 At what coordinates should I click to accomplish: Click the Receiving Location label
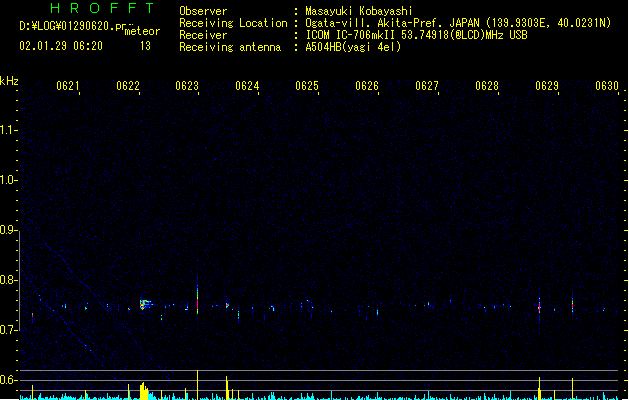[x=233, y=23]
